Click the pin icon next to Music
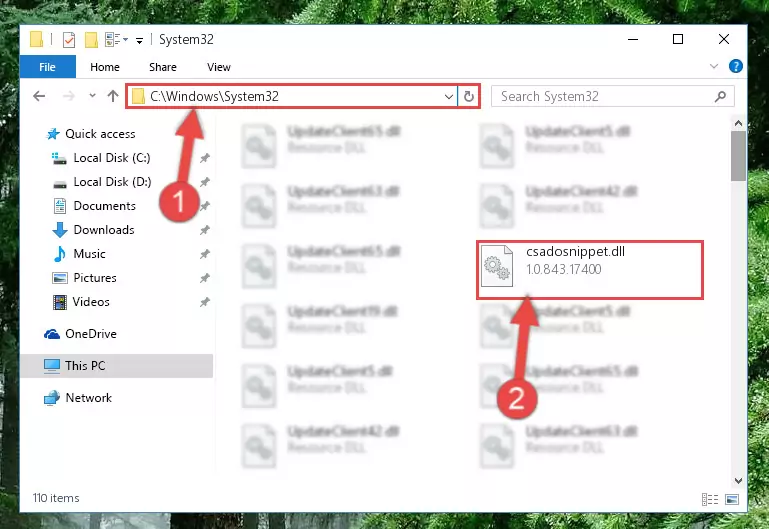Screen dimensions: 769x529 point(205,254)
